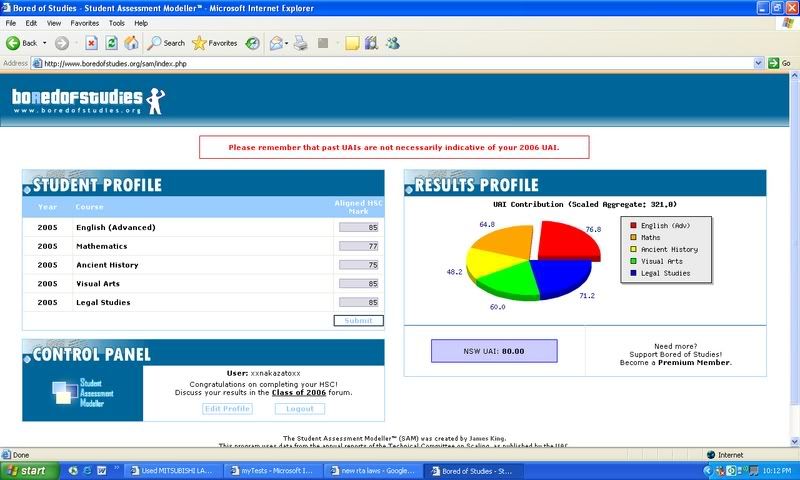Viewport: 800px width, 480px height.
Task: Click the yellow note toolbar icon
Action: coord(352,43)
